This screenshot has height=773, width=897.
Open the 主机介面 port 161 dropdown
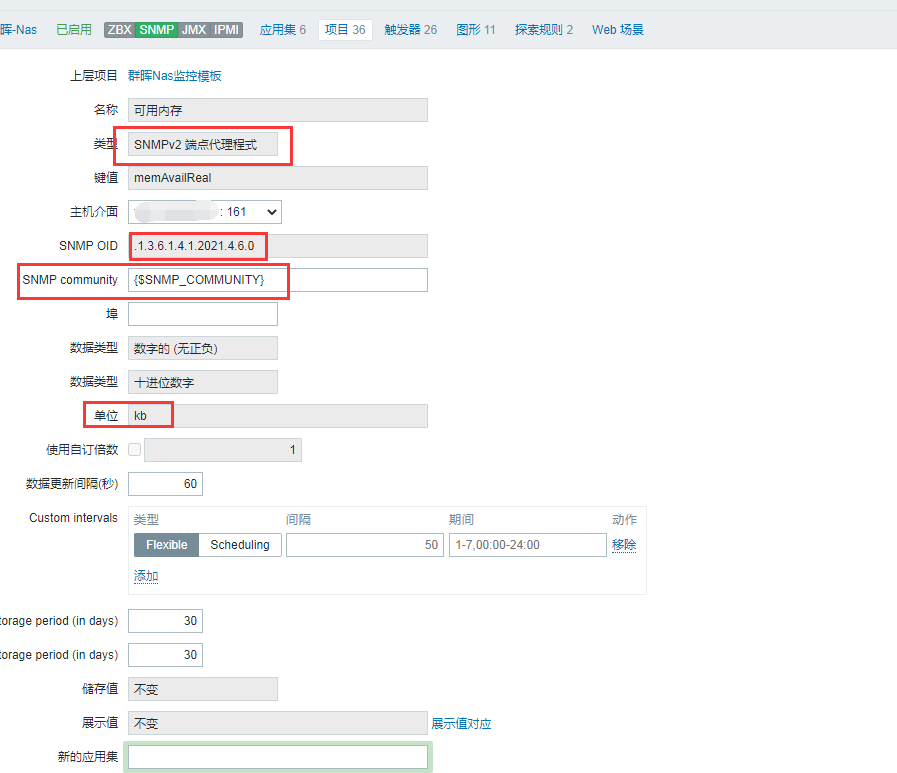point(205,212)
